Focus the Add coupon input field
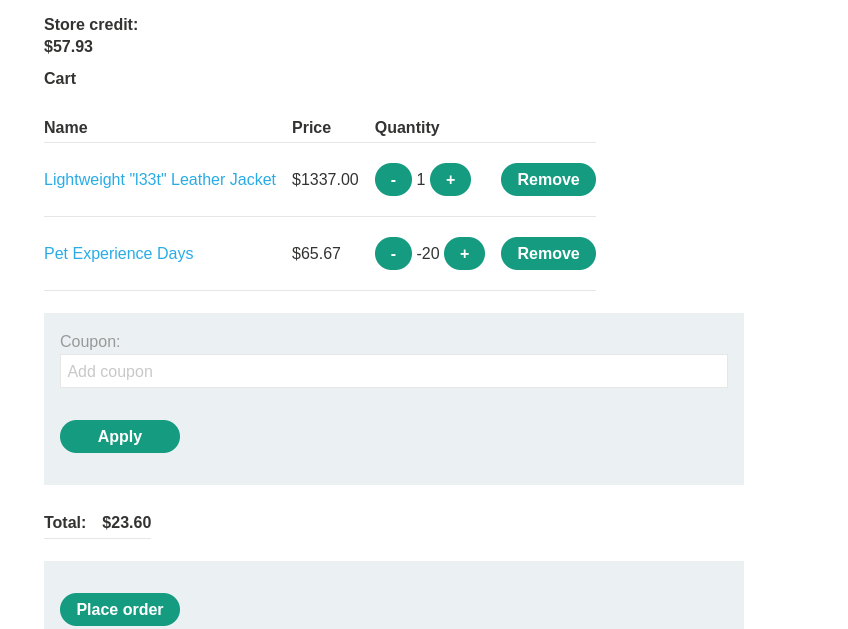This screenshot has height=629, width=848. tap(393, 371)
